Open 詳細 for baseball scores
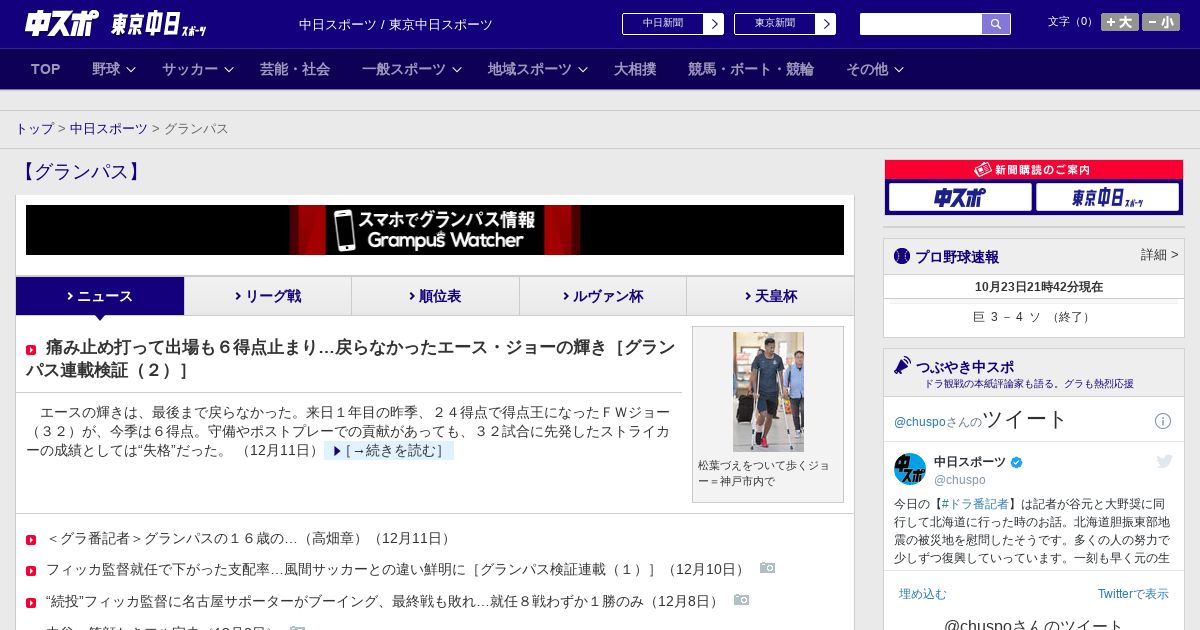 1160,255
